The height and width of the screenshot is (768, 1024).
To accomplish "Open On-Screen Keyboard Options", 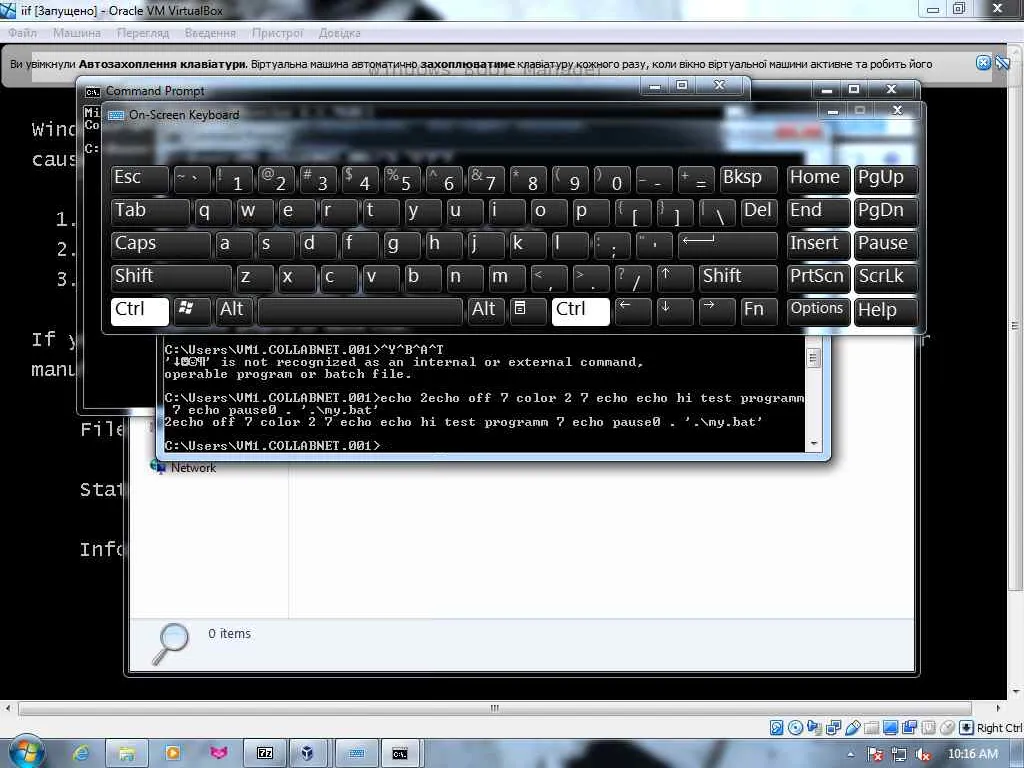I will click(x=818, y=311).
